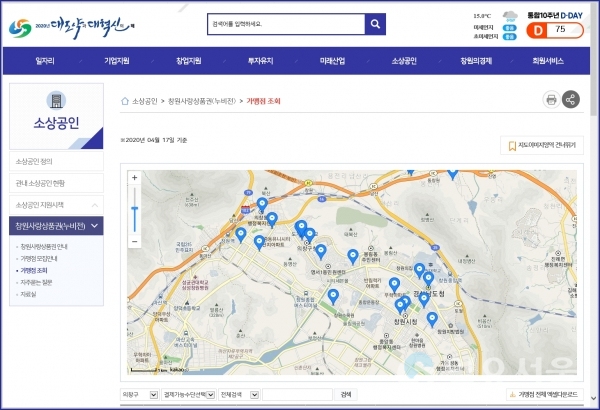Image resolution: width=600 pixels, height=410 pixels.
Task: Open the 투자유치 main menu
Action: [x=260, y=61]
